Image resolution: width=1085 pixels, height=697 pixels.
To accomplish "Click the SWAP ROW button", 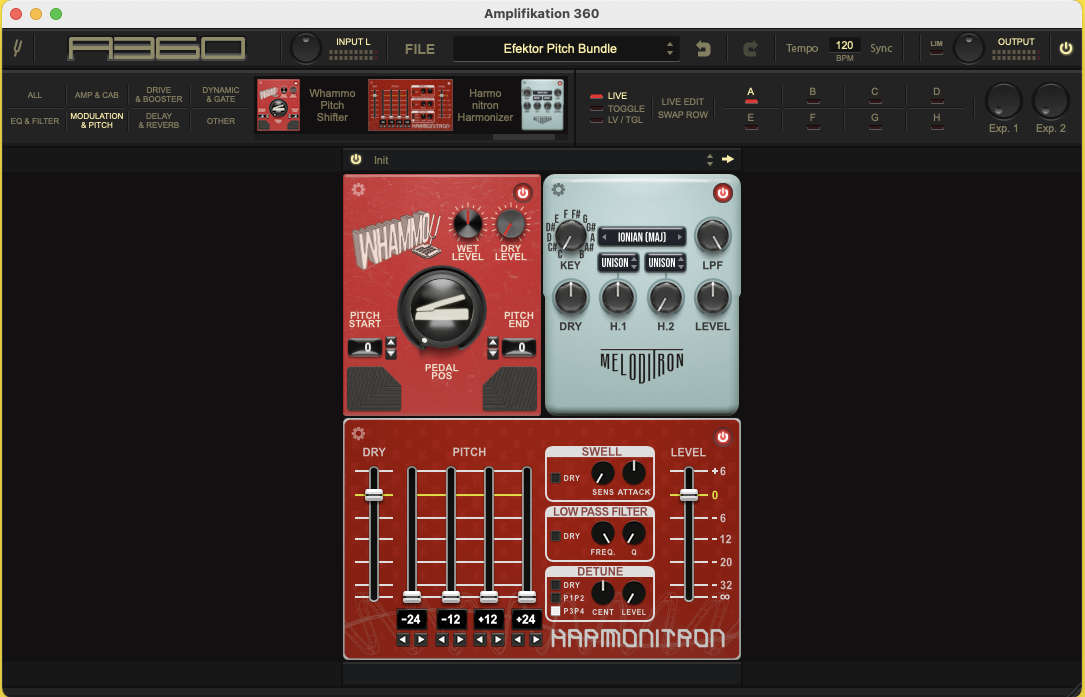I will pyautogui.click(x=683, y=114).
